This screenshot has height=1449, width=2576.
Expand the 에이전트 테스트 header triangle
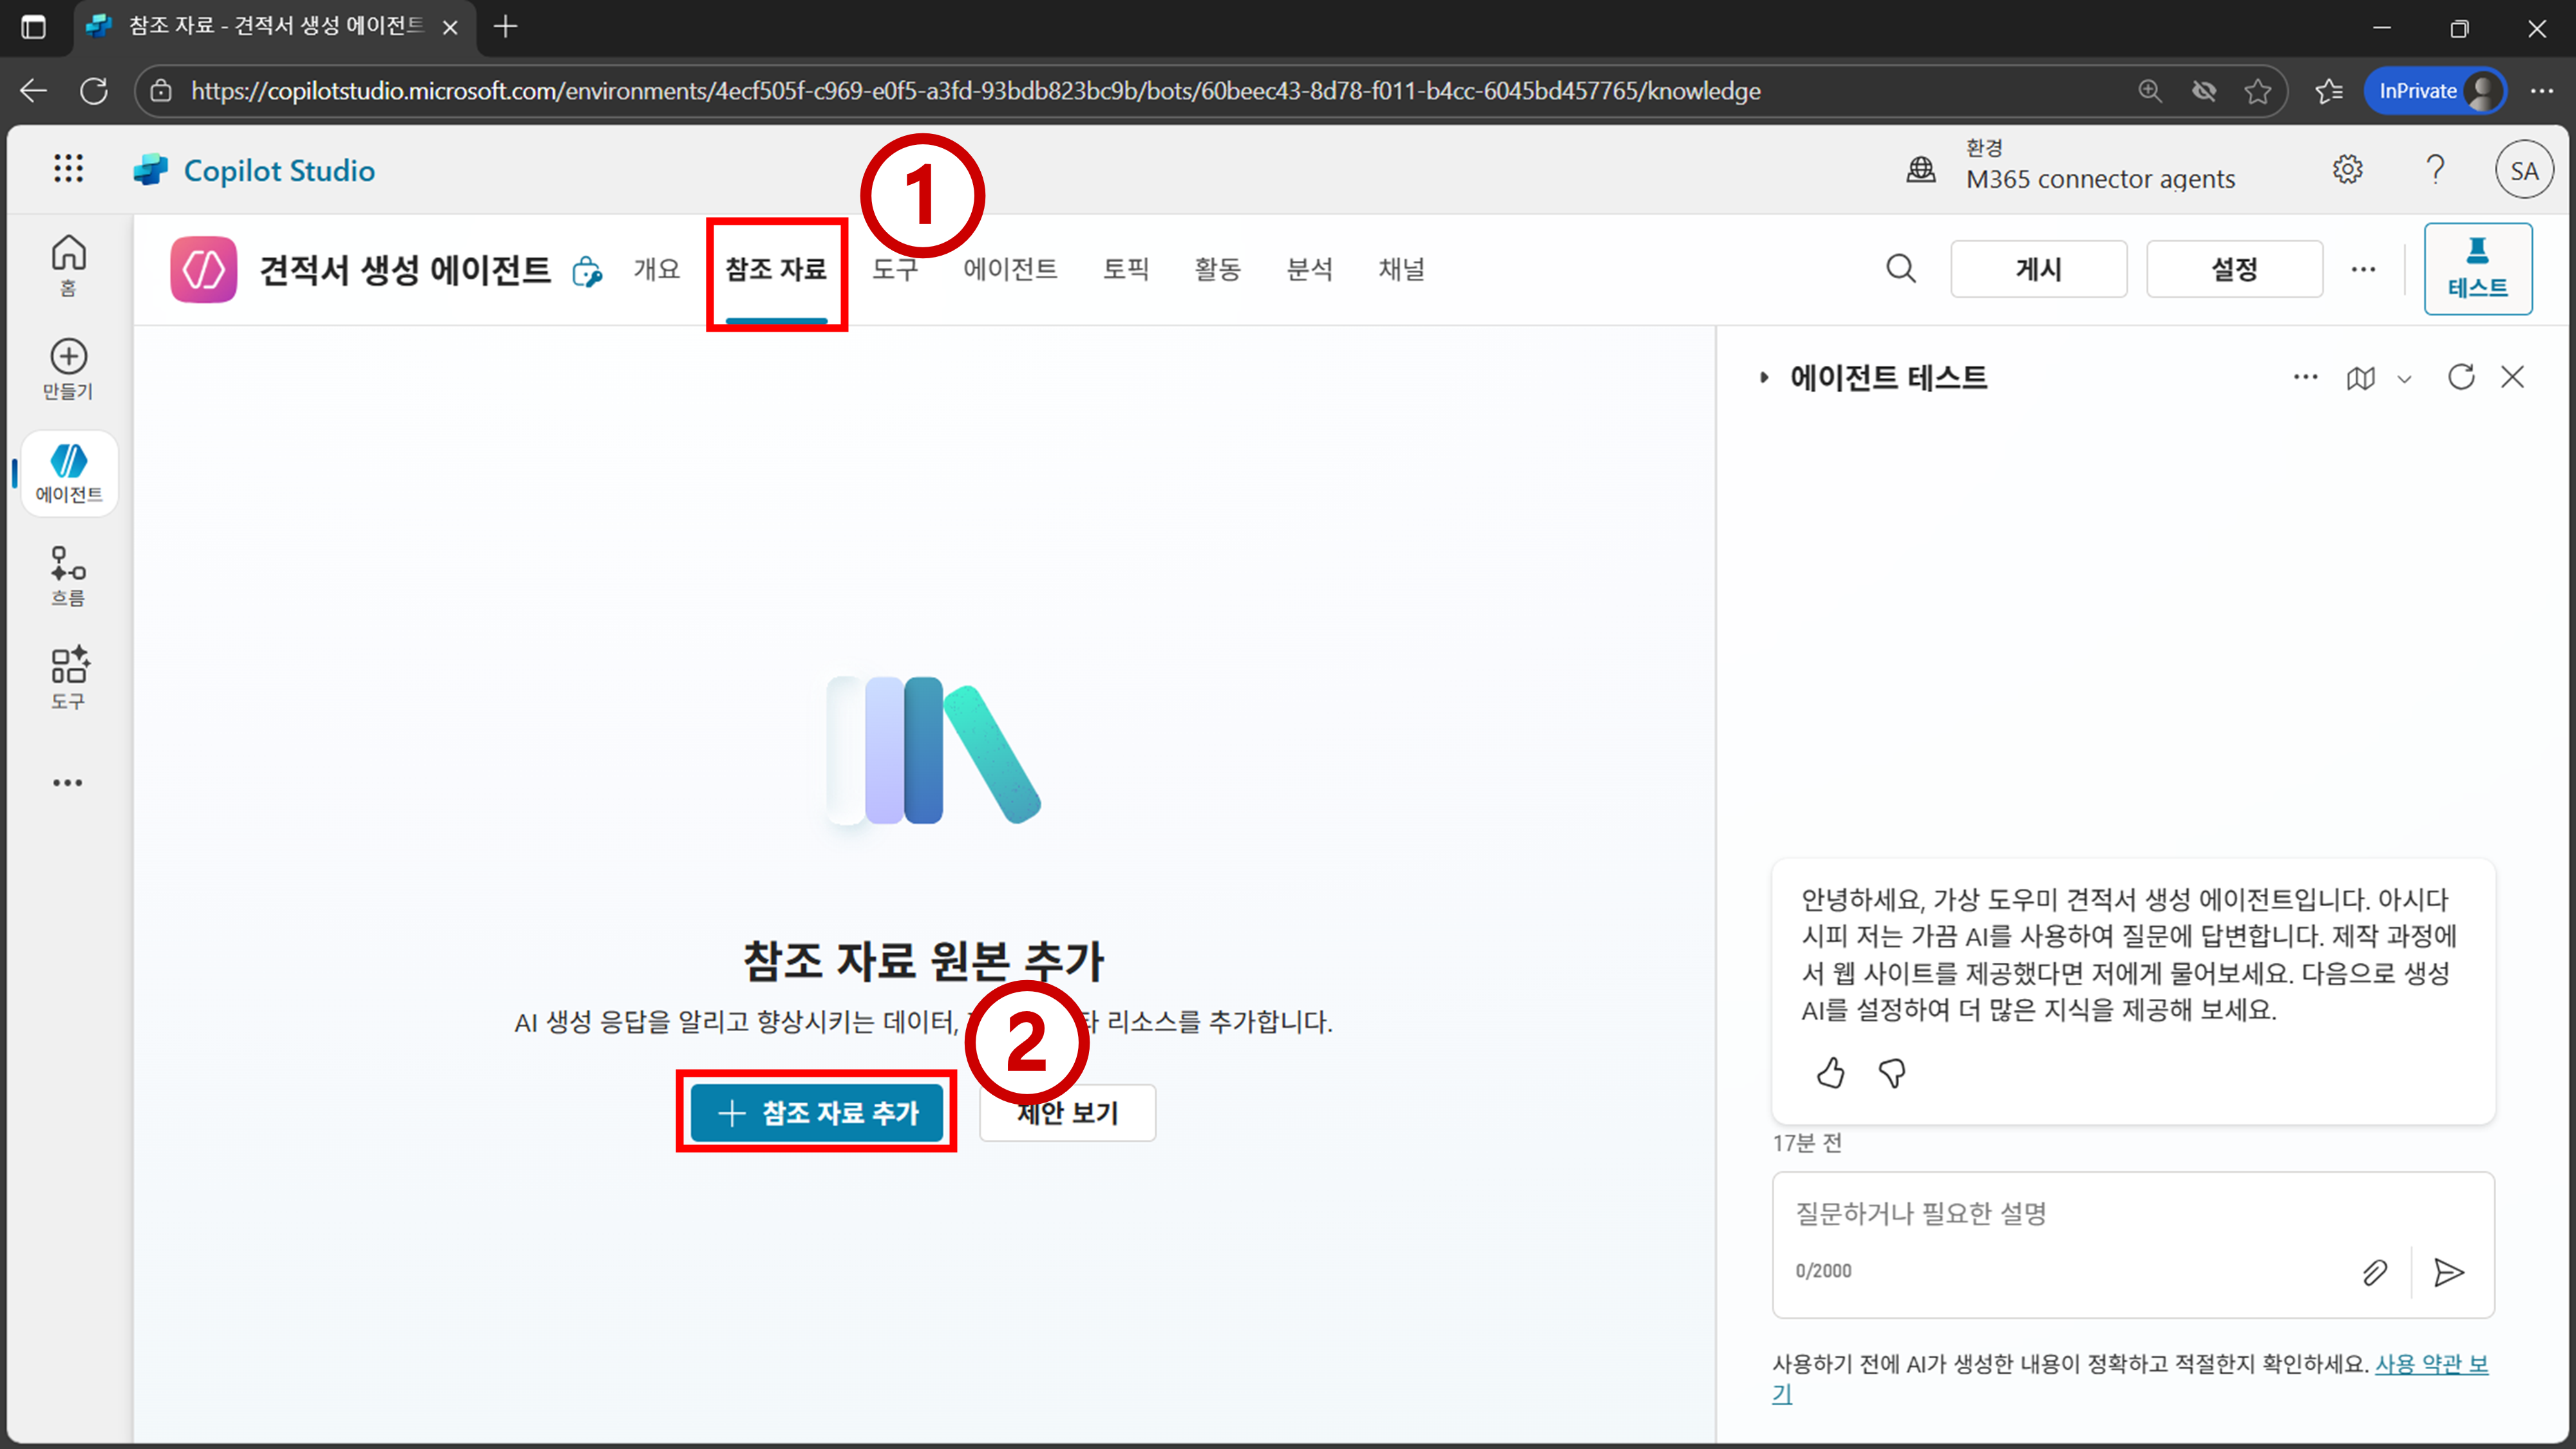[x=1764, y=378]
